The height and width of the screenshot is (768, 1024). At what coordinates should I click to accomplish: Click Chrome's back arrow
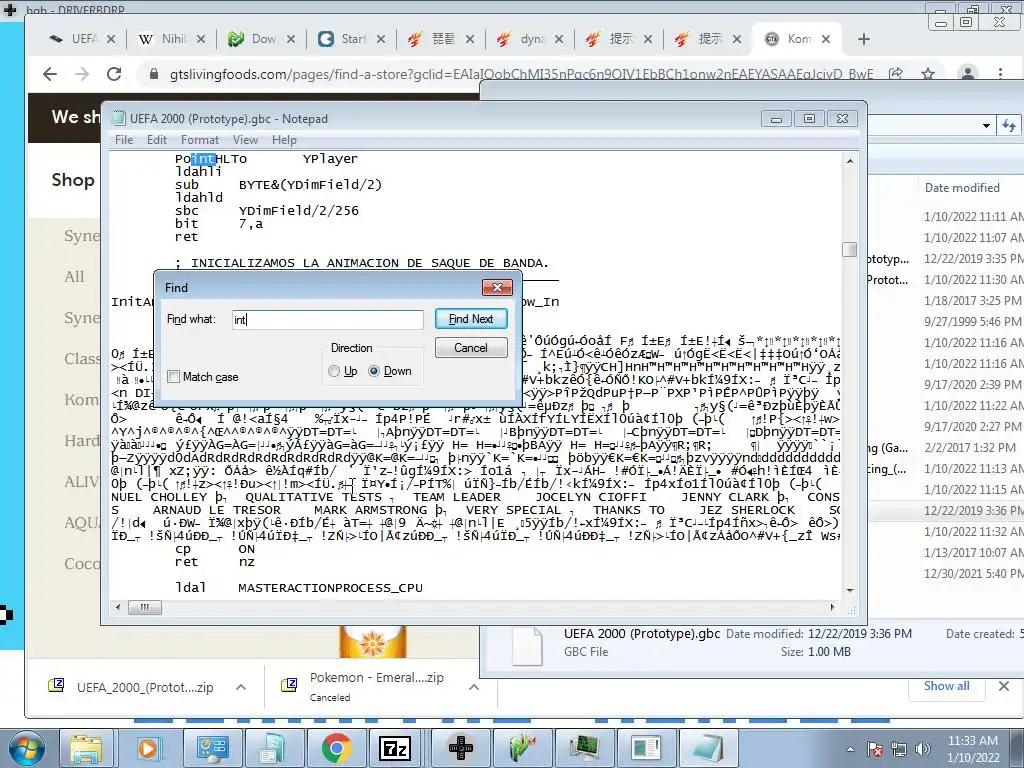(50, 74)
